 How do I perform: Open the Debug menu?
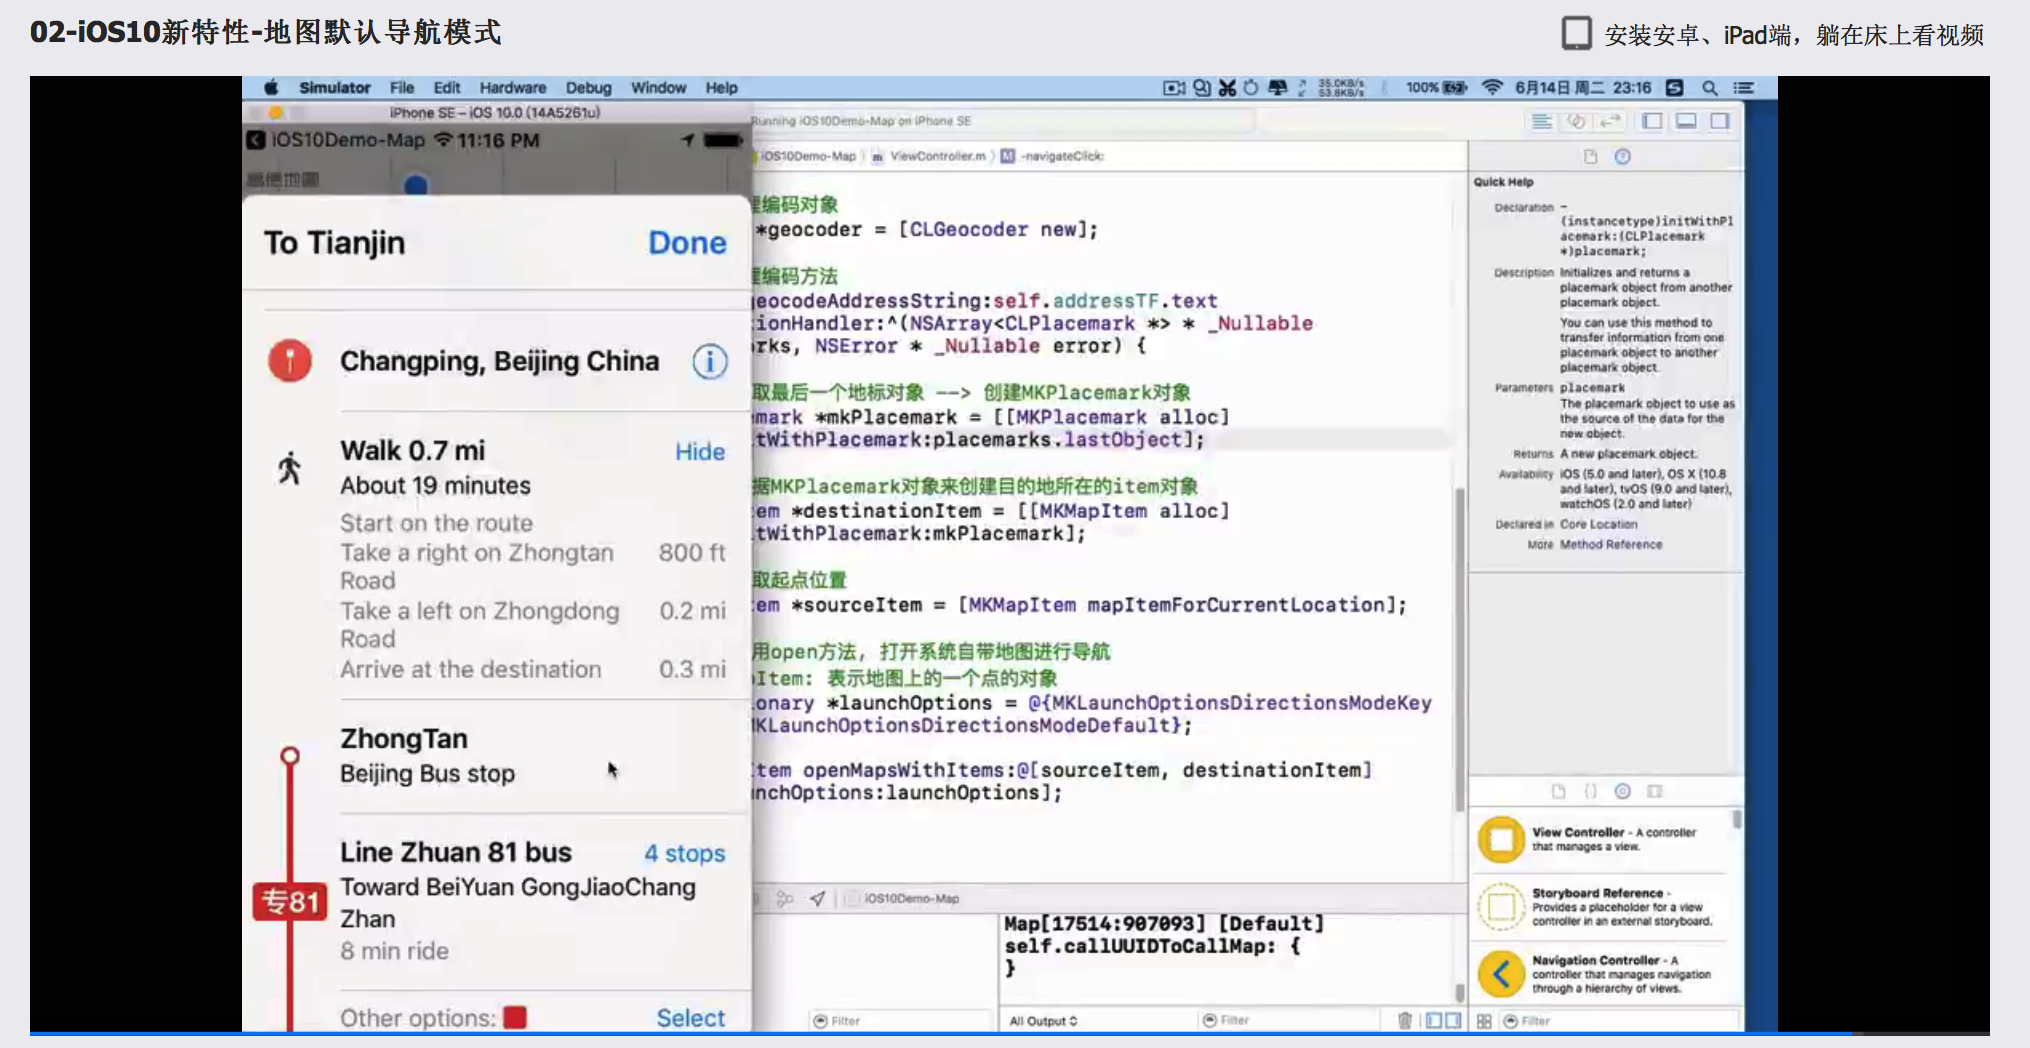(x=589, y=88)
